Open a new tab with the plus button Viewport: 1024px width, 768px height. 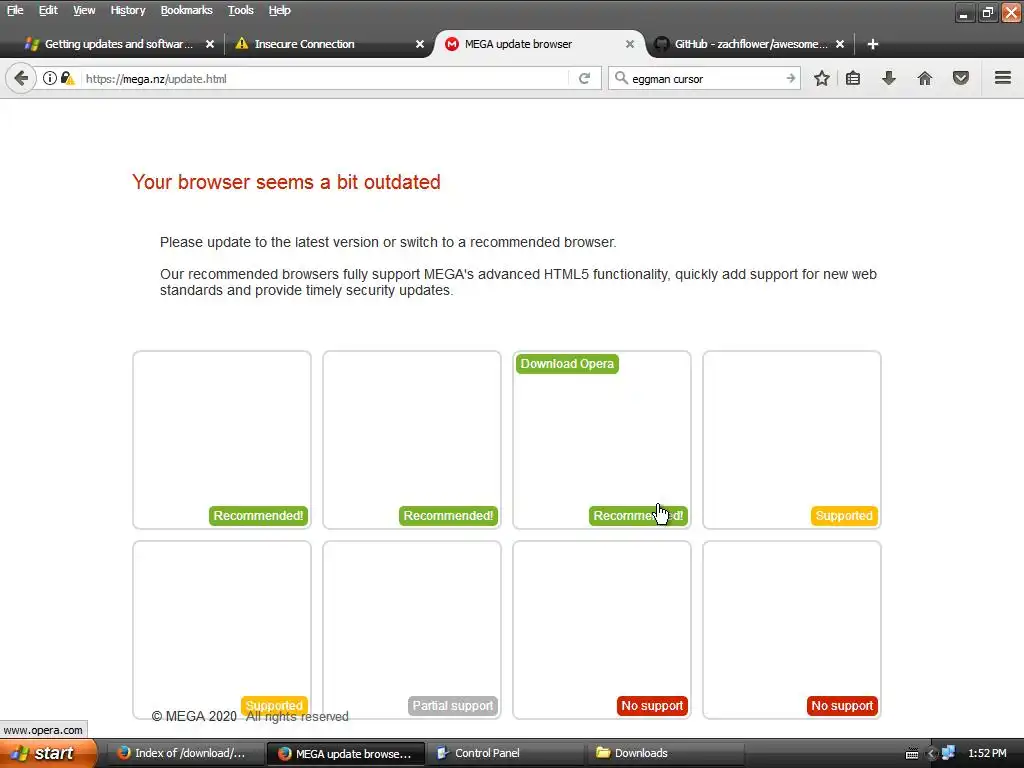click(x=872, y=44)
